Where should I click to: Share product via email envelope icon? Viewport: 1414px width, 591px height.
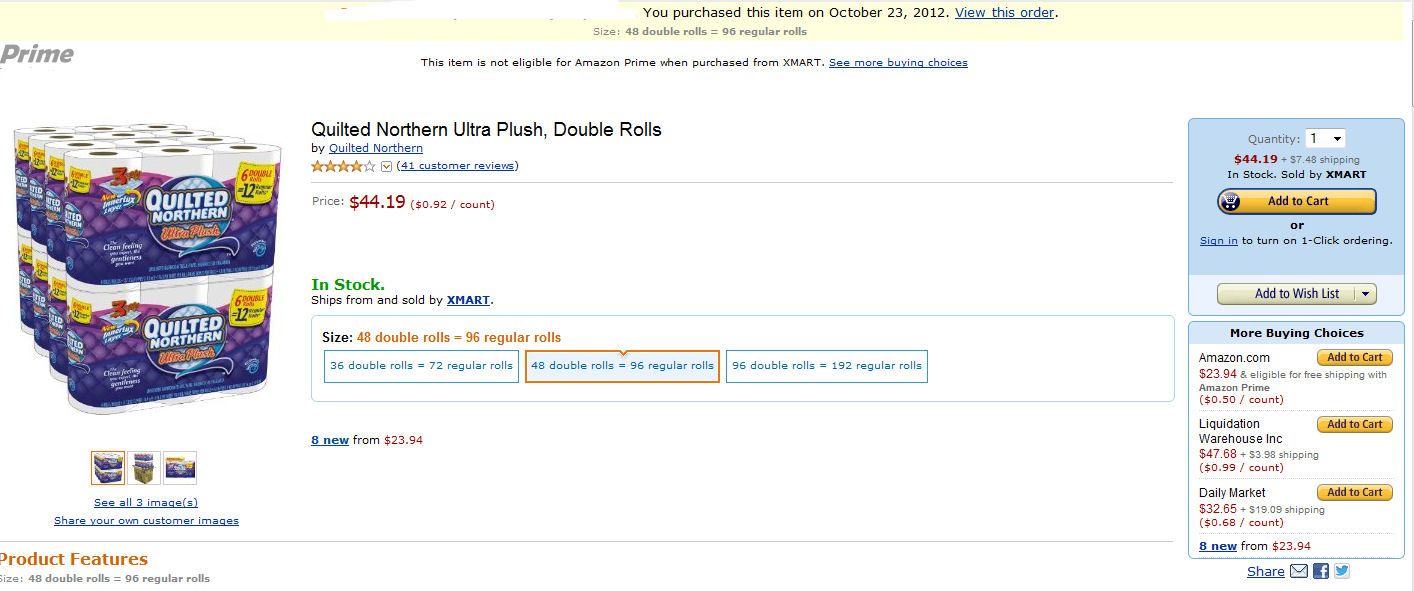[1299, 571]
